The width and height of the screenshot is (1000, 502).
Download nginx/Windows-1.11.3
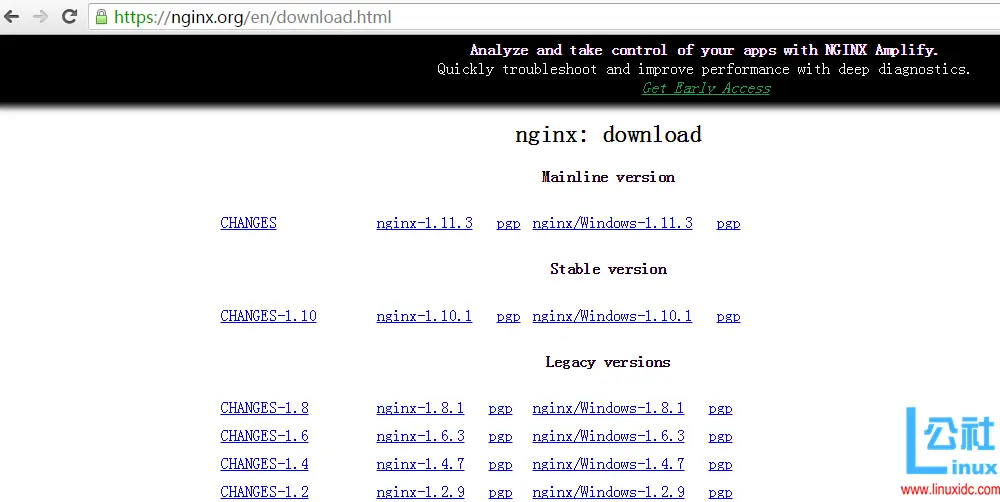pos(612,223)
